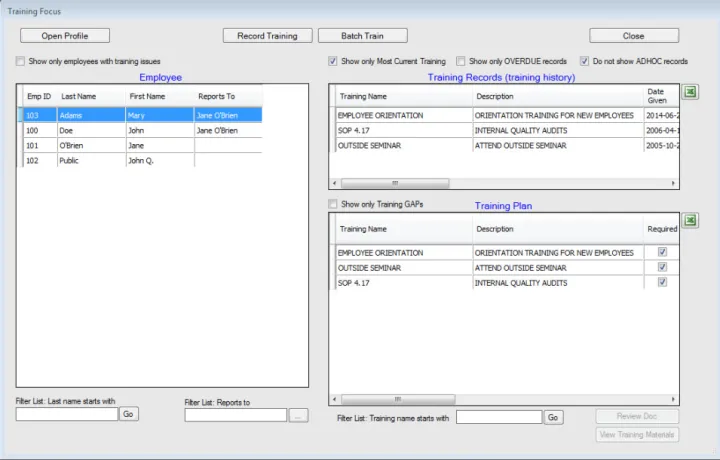Viewport: 720px width, 460px height.
Task: Click Go next to last name filter
Action: (x=129, y=413)
